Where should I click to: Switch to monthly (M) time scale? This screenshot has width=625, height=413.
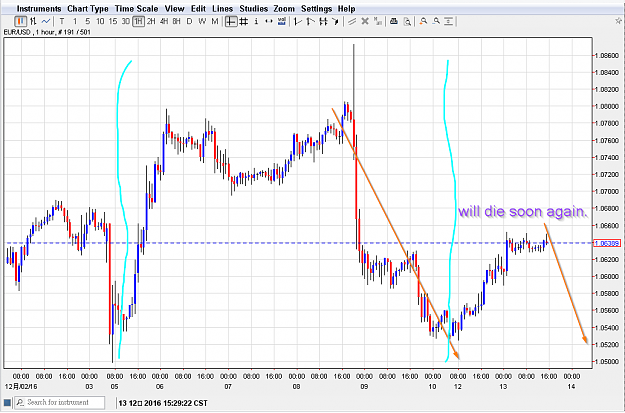pos(215,21)
